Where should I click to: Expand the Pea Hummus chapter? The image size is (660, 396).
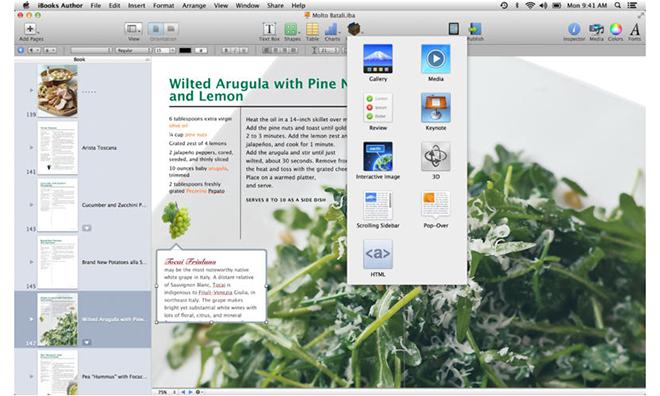click(x=31, y=376)
